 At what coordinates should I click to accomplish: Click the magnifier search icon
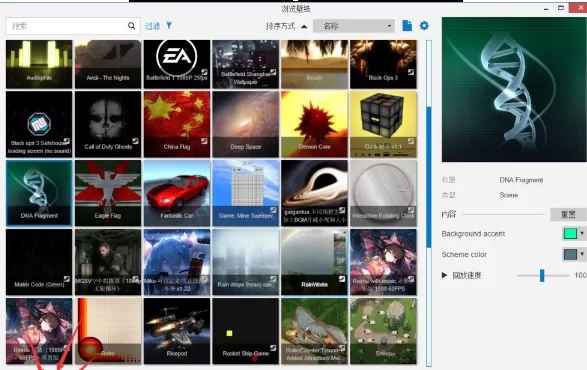point(131,26)
